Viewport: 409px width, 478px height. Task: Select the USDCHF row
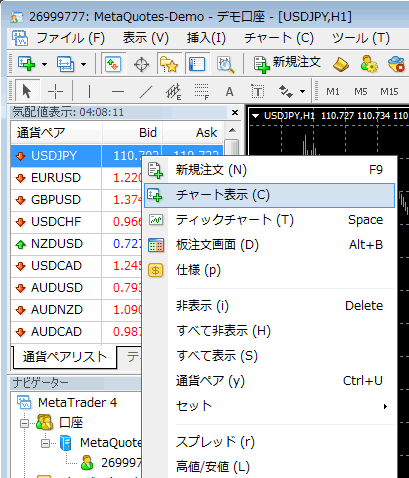click(77, 222)
